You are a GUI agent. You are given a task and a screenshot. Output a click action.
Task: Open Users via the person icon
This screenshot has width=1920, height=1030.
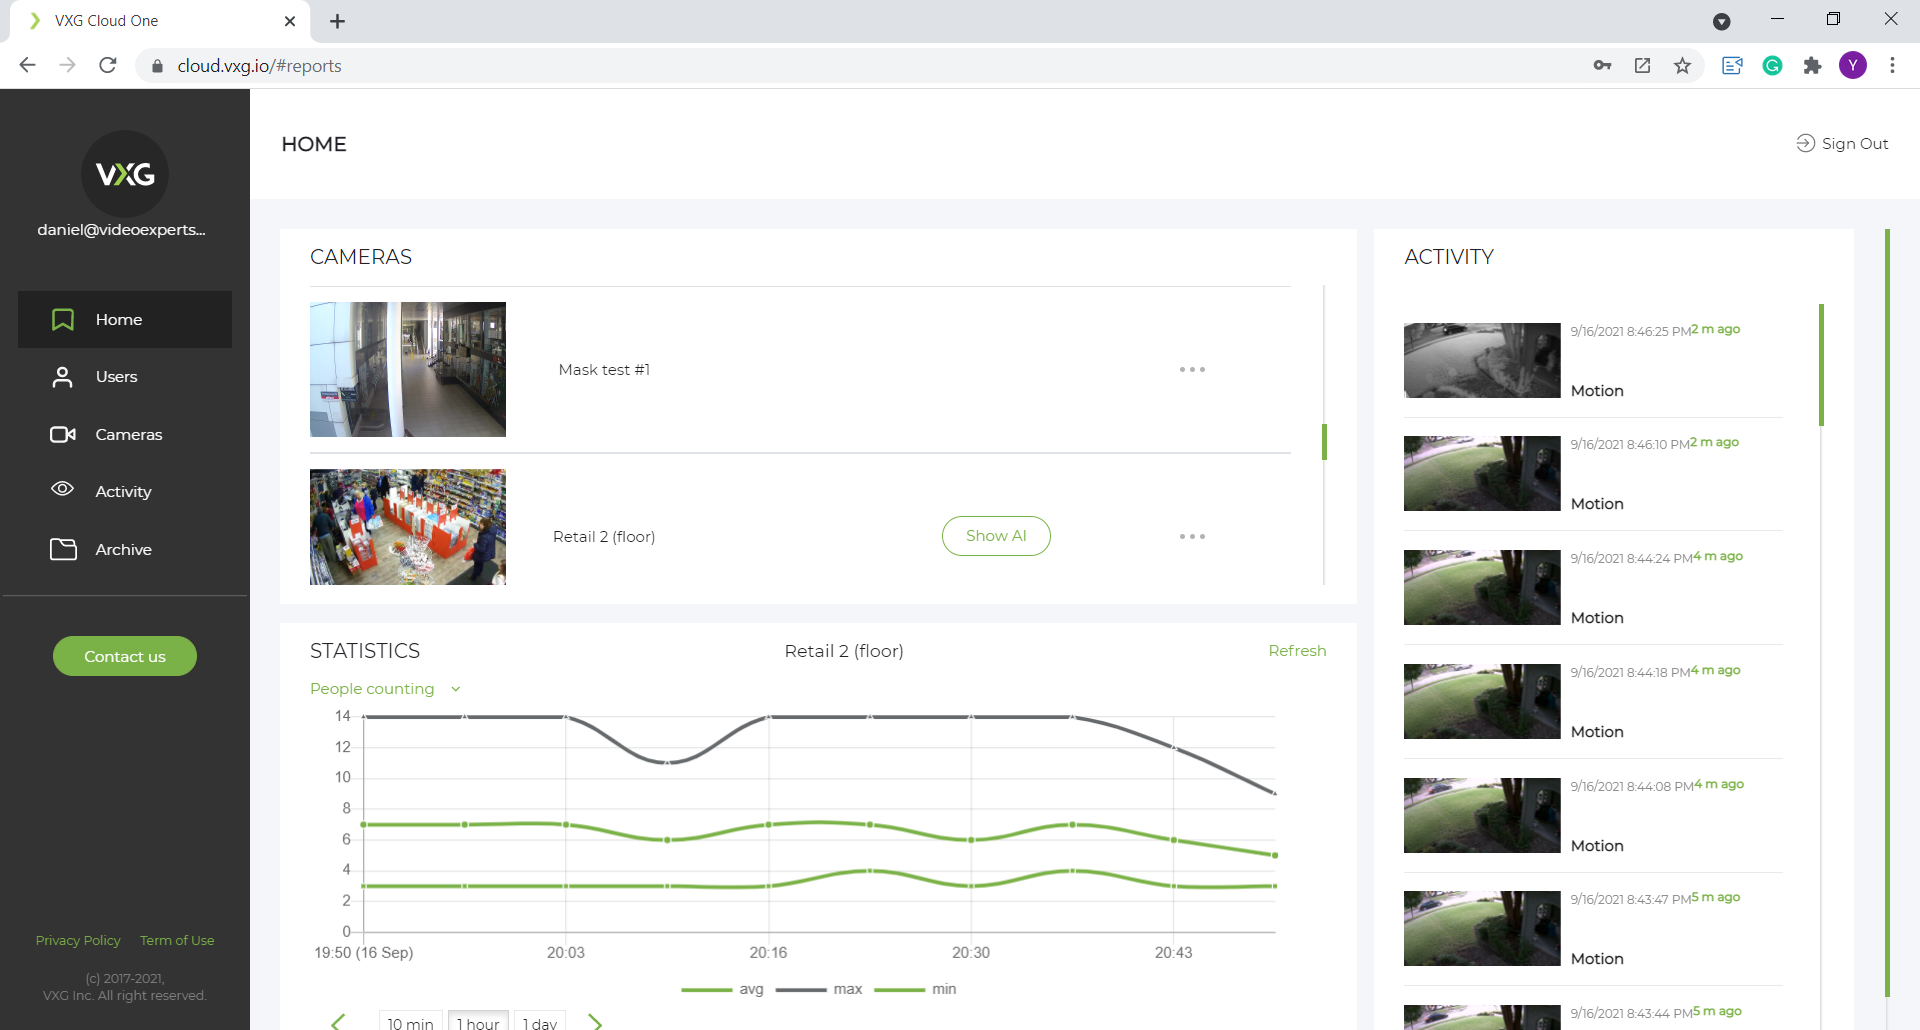(x=63, y=377)
